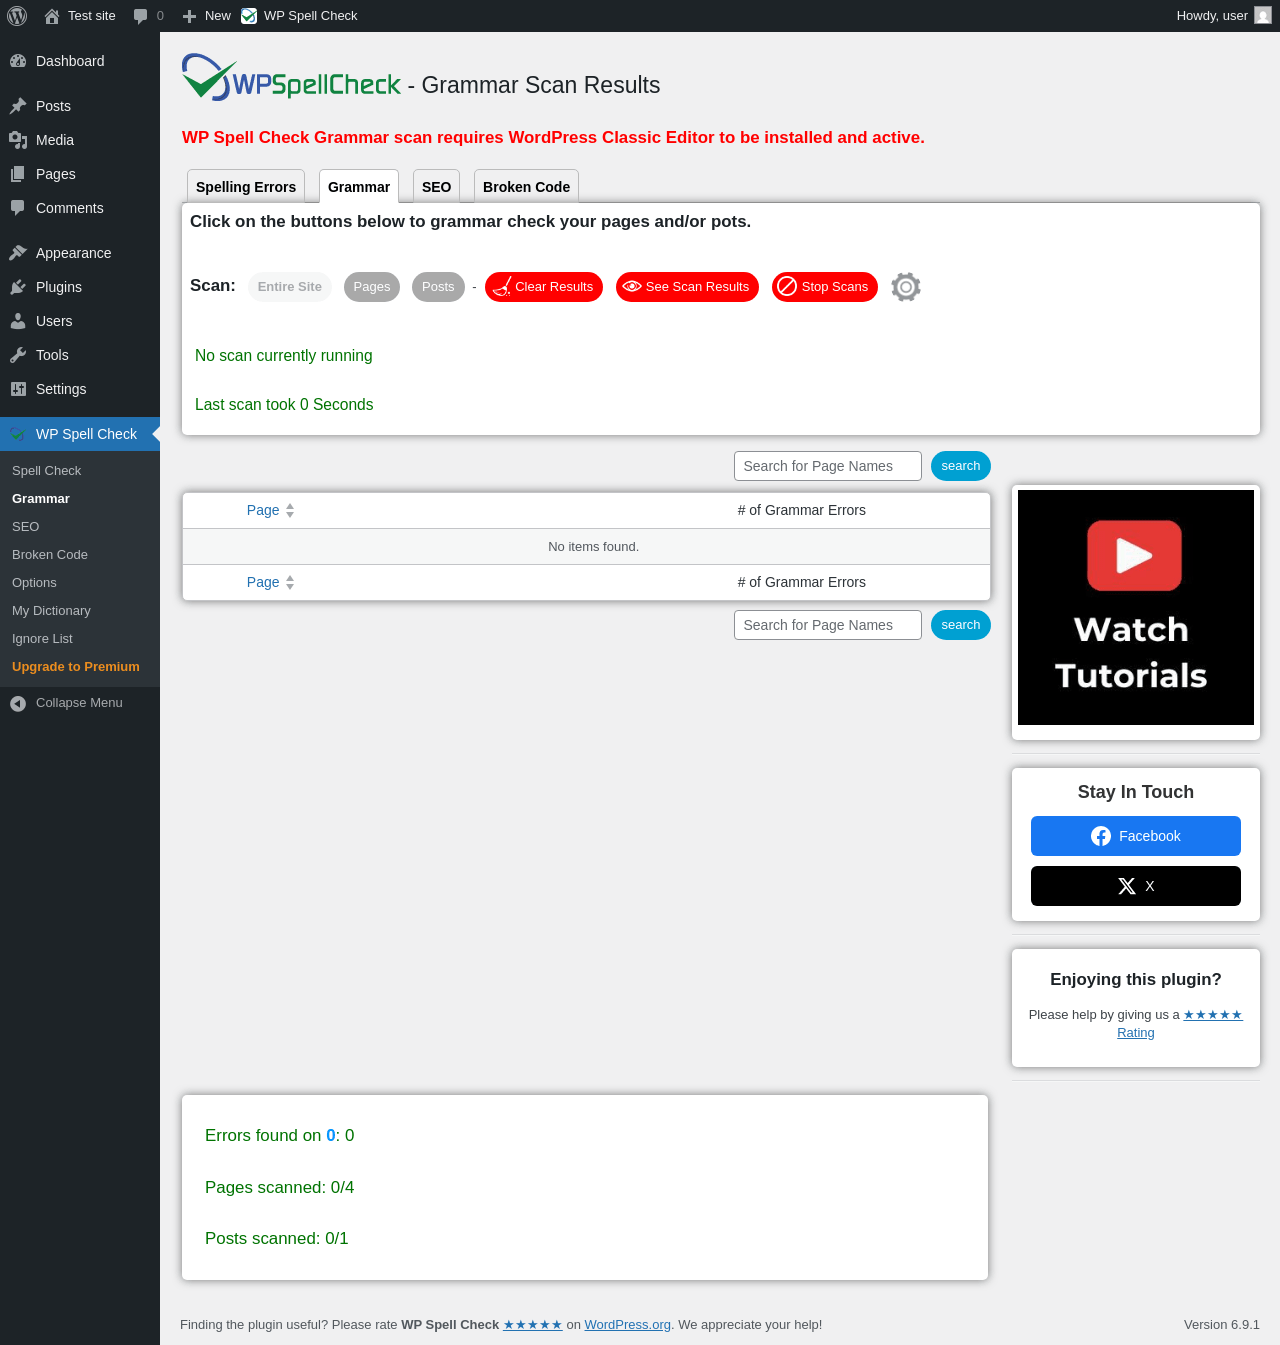Open the comments bubble in admin bar
This screenshot has width=1280, height=1345.
140,16
